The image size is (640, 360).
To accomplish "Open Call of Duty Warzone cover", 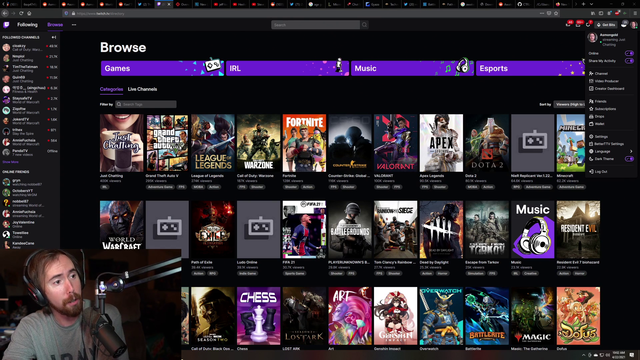I will point(259,143).
